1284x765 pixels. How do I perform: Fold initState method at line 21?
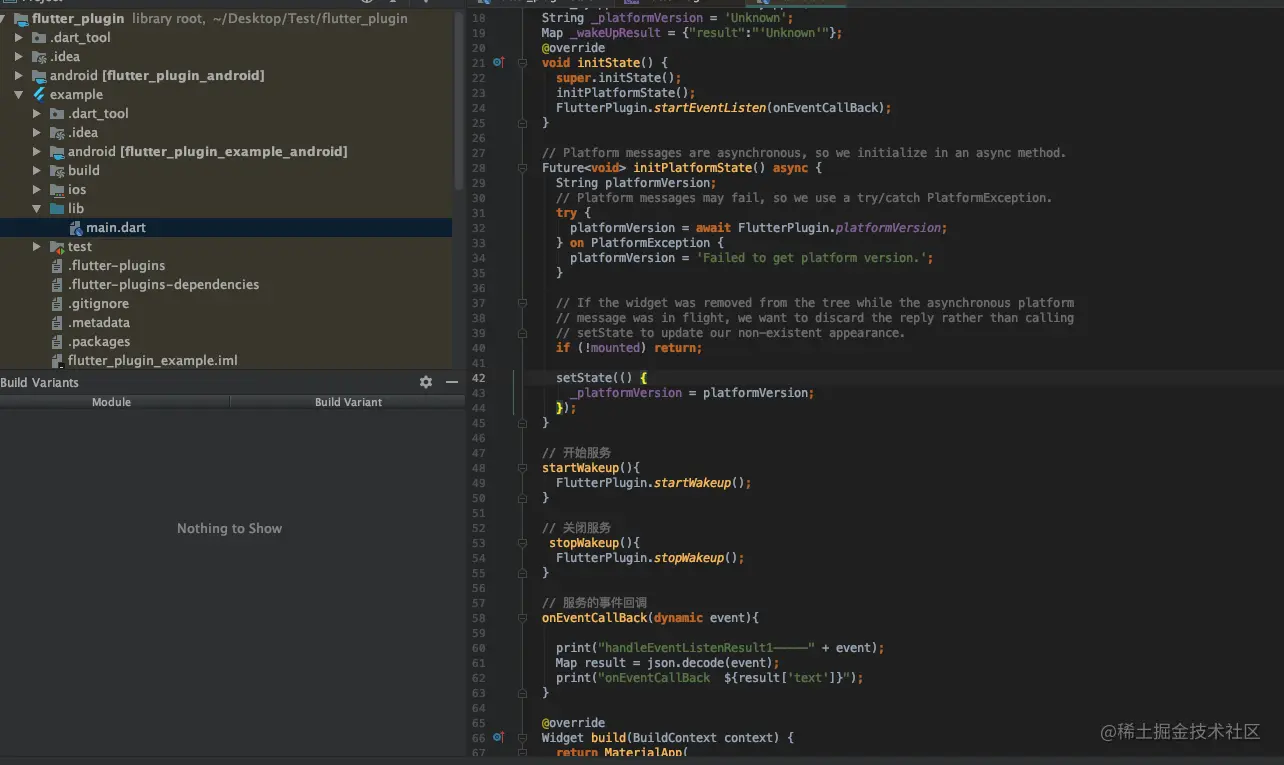(x=522, y=62)
